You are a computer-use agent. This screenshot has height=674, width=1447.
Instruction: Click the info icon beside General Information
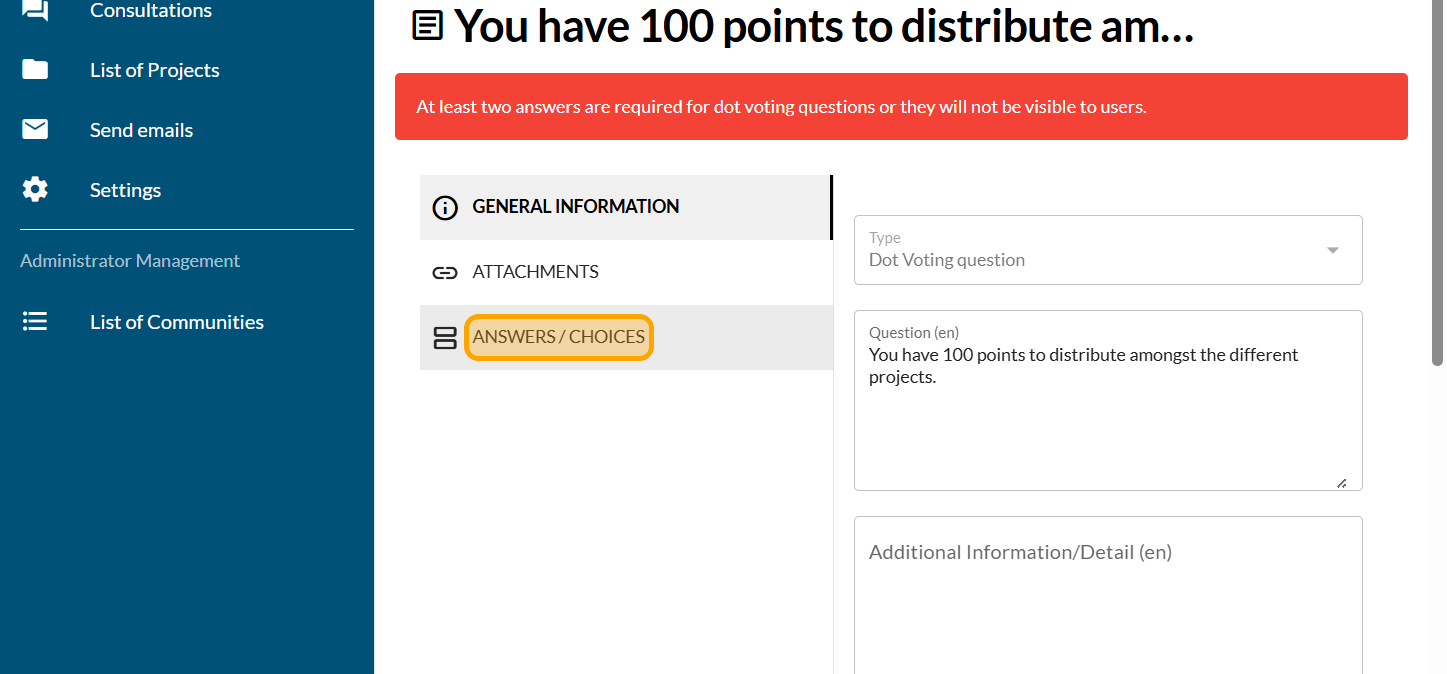(445, 207)
